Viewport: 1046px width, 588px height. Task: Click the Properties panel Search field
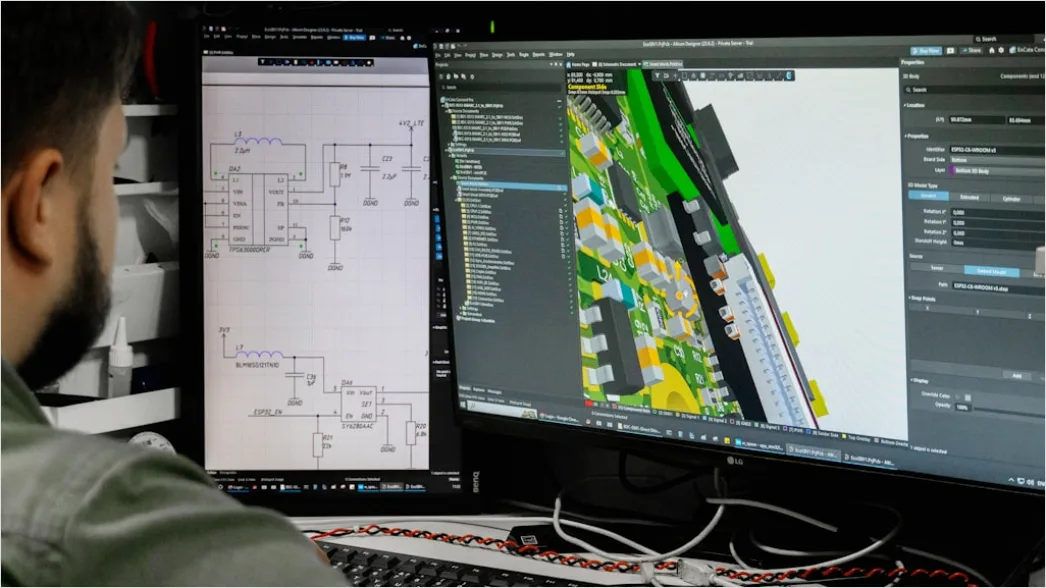973,90
